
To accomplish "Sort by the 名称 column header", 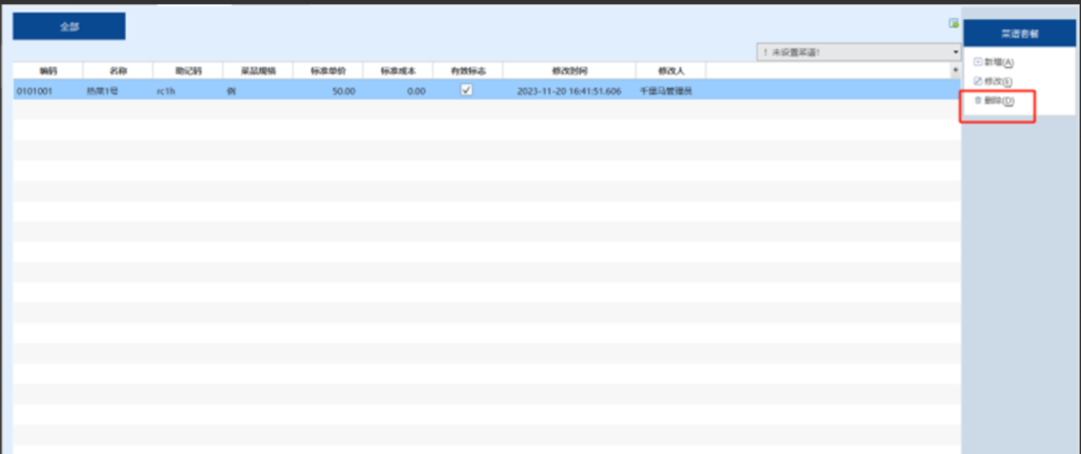I will pos(118,71).
